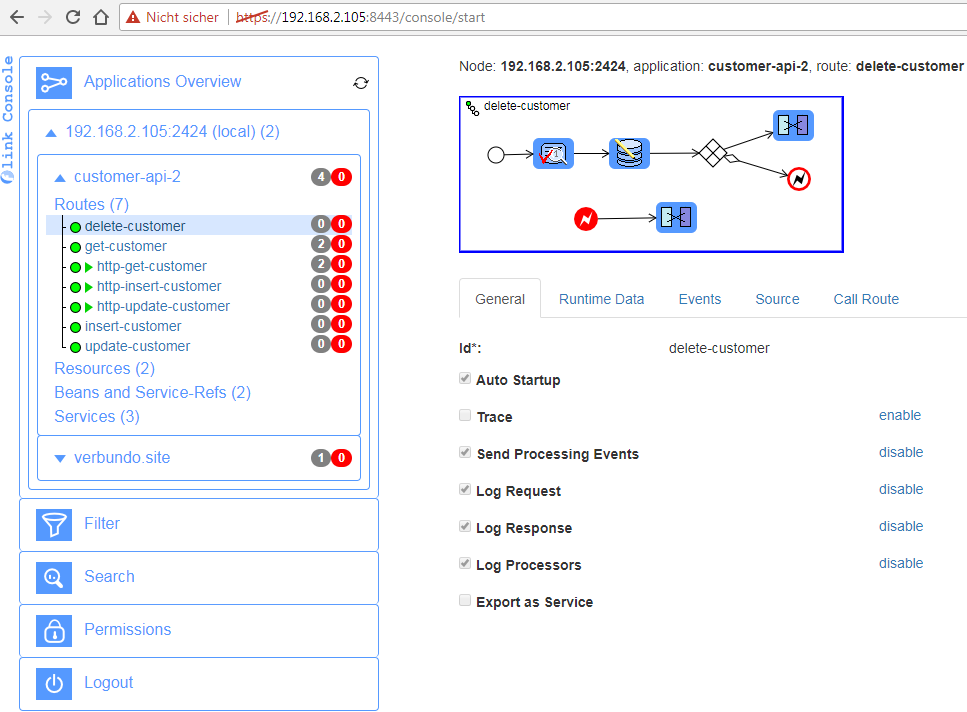This screenshot has height=712, width=967.
Task: Click the Filter funnel icon
Action: [x=54, y=524]
